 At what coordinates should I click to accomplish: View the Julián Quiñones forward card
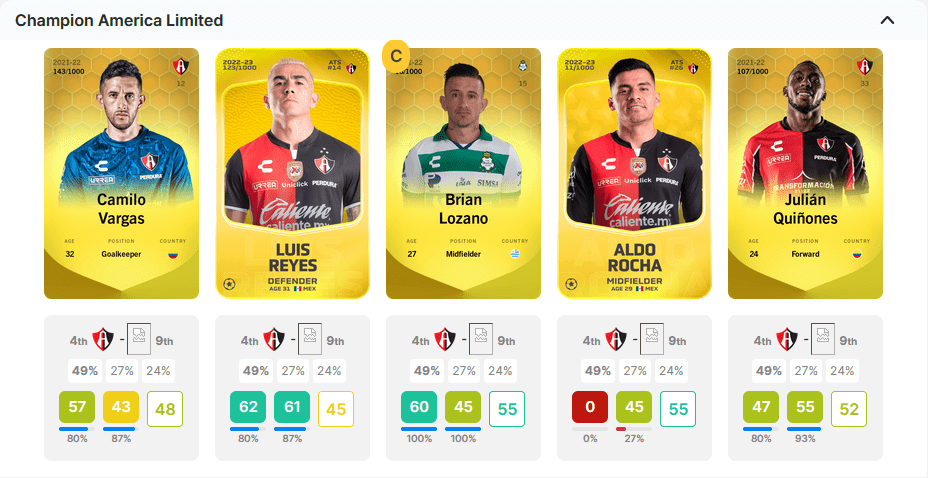805,173
